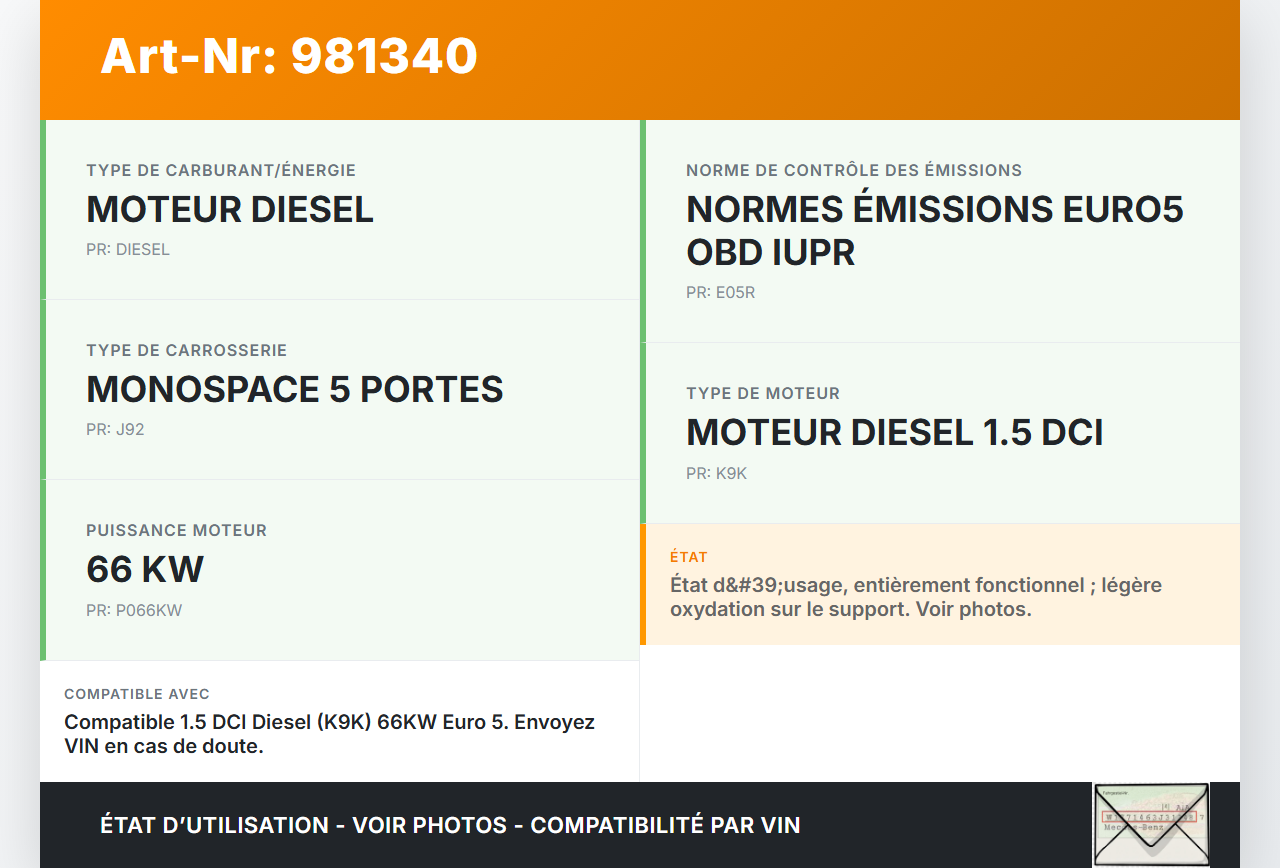Select NORMES ÉMISSIONS EURO5 OBD IUPR text
Screen dimensions: 1280x868
coord(934,231)
